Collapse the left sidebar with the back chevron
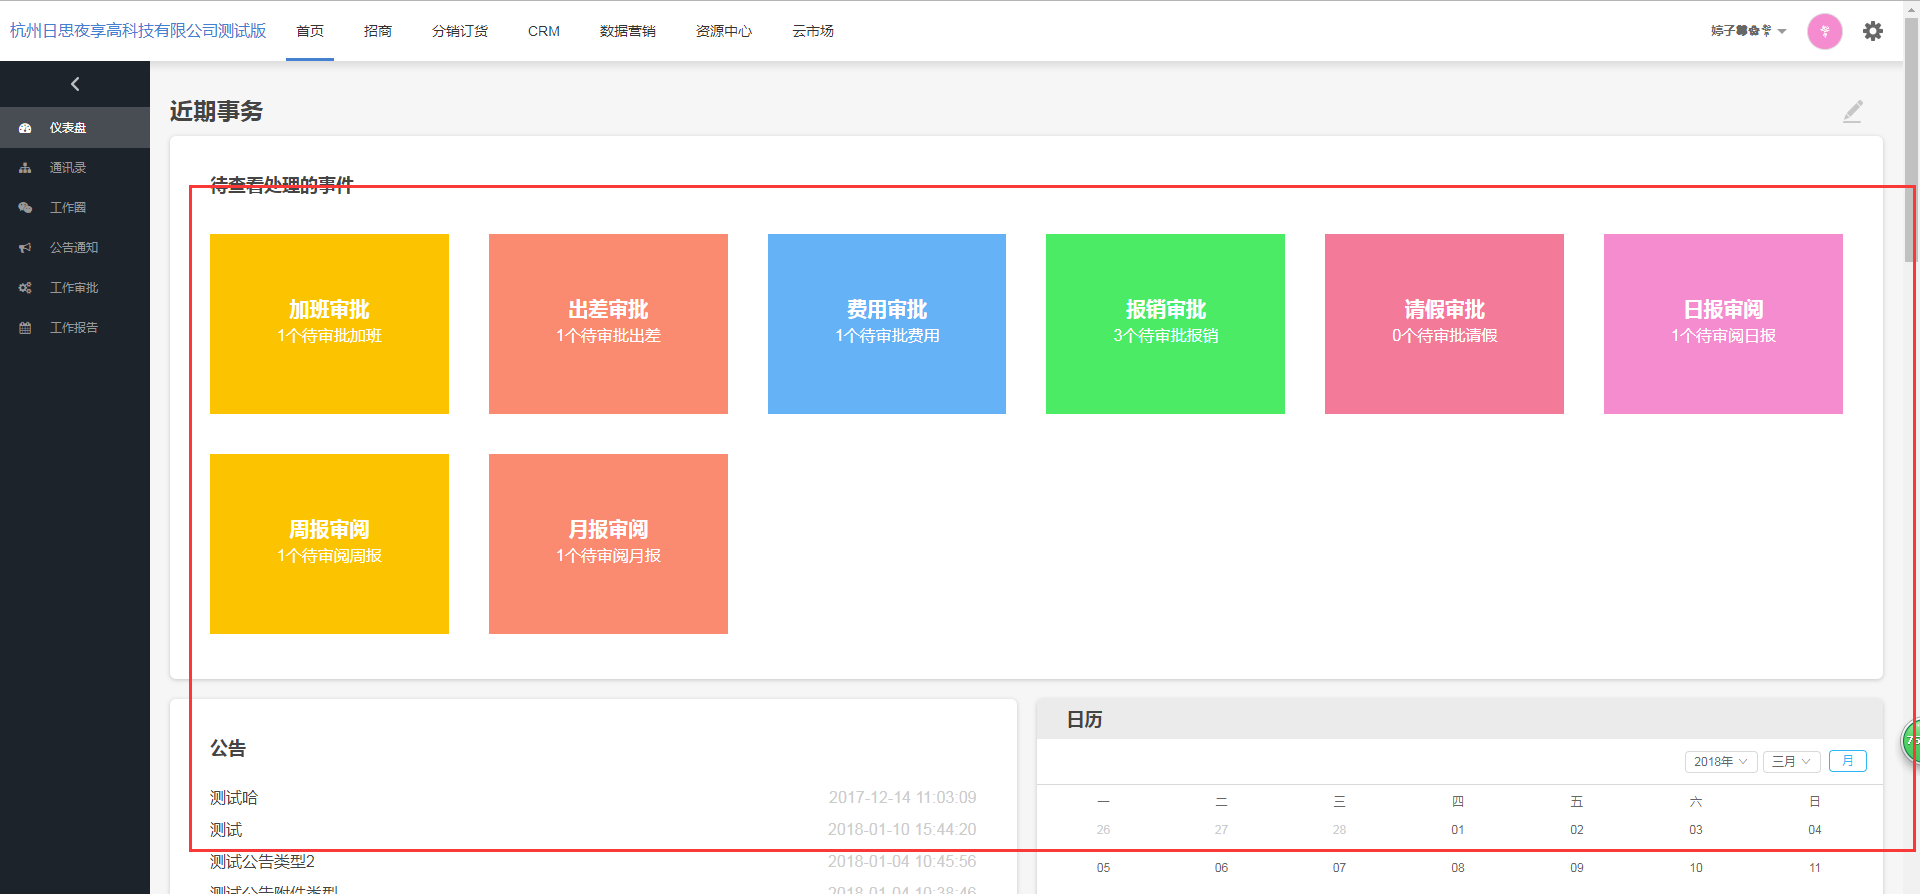Viewport: 1920px width, 894px height. click(75, 84)
